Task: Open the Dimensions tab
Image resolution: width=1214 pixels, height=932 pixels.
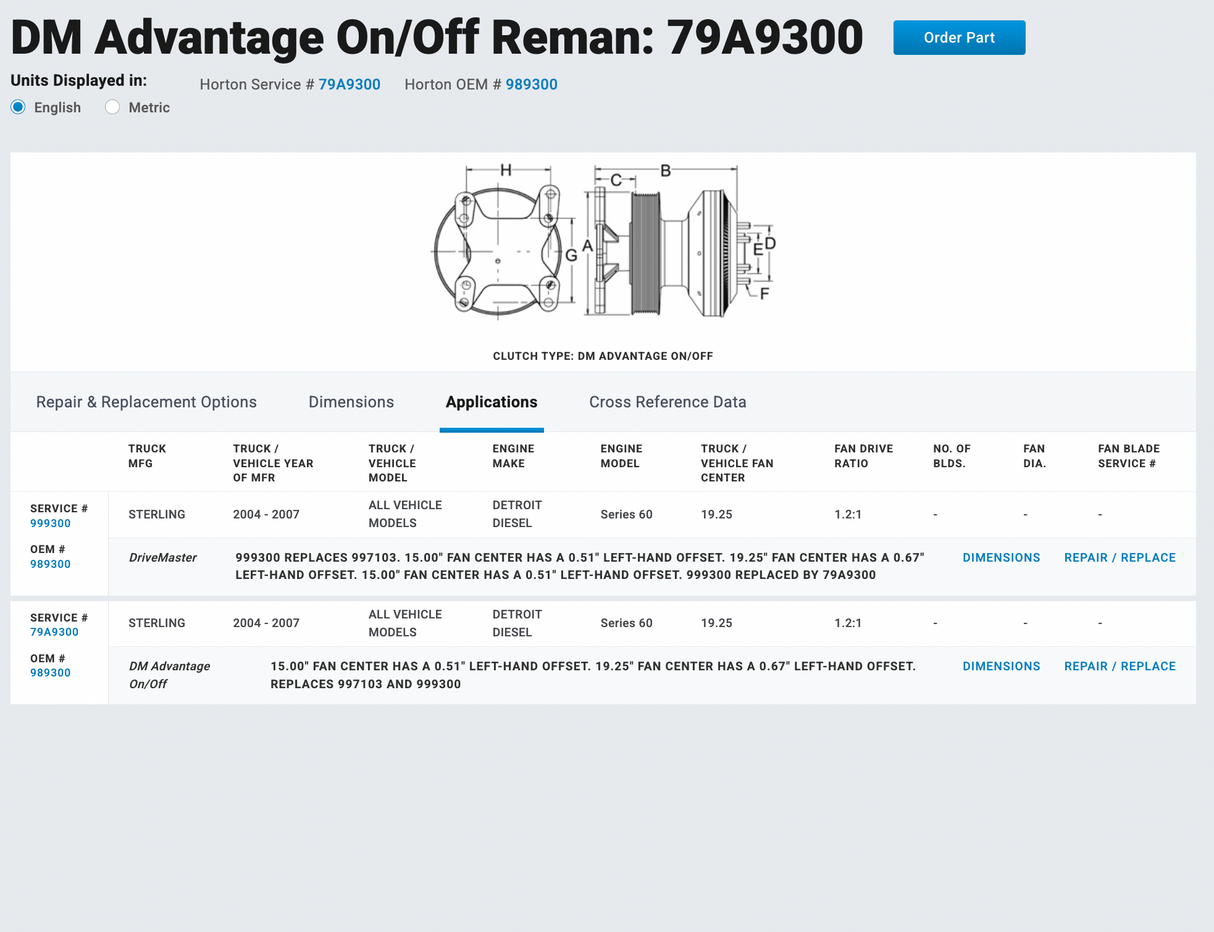Action: (x=351, y=402)
